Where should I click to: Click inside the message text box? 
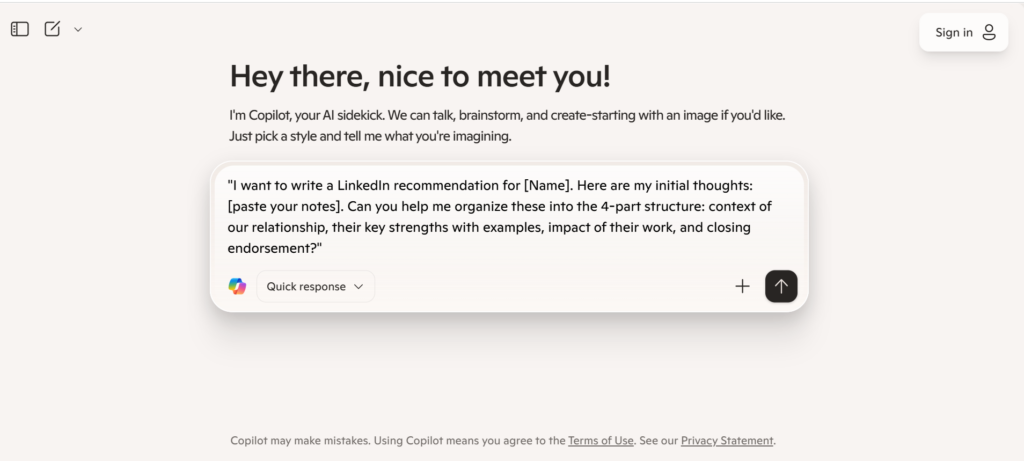(x=500, y=217)
